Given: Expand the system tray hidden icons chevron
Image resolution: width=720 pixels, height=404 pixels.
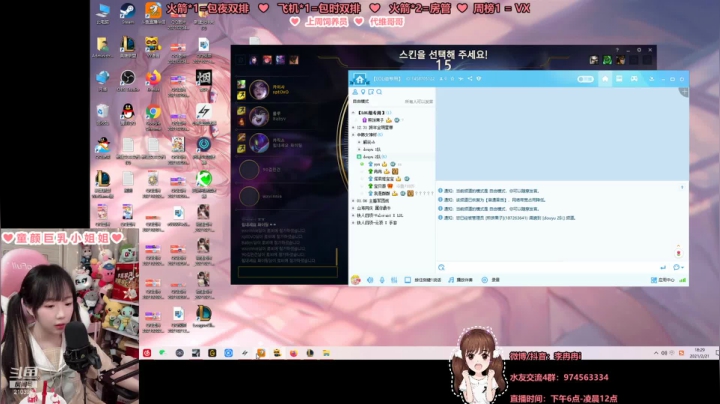Looking at the screenshot, I should tap(656, 353).
